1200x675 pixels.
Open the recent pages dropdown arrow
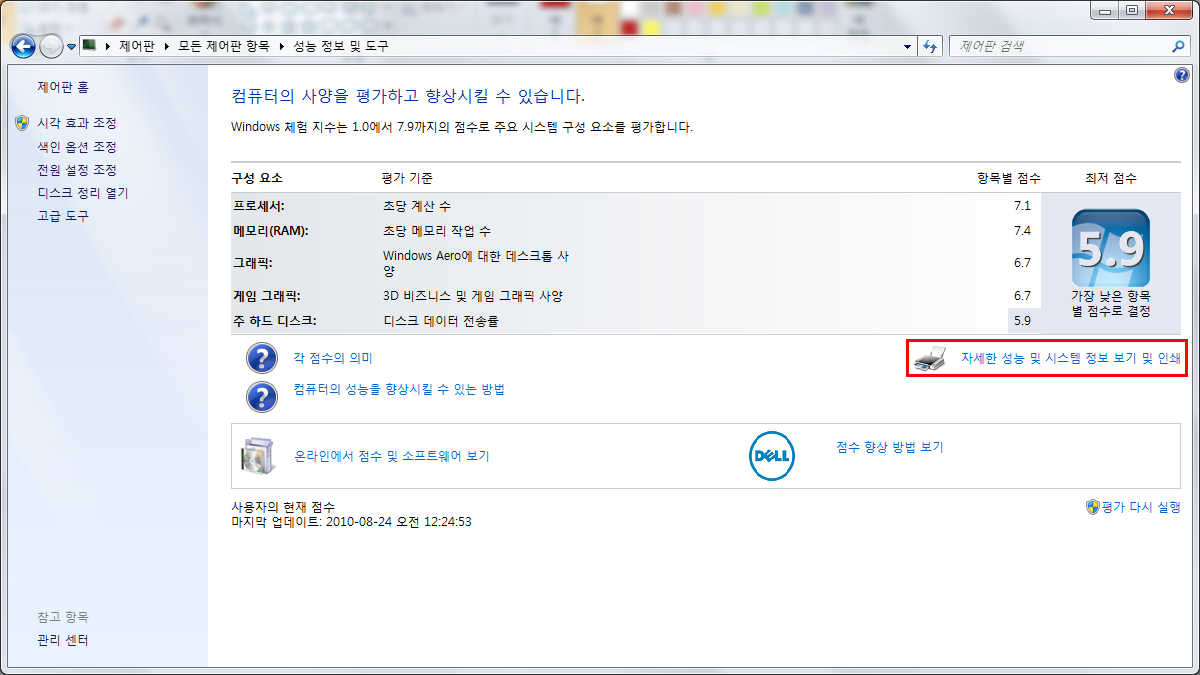coord(72,47)
